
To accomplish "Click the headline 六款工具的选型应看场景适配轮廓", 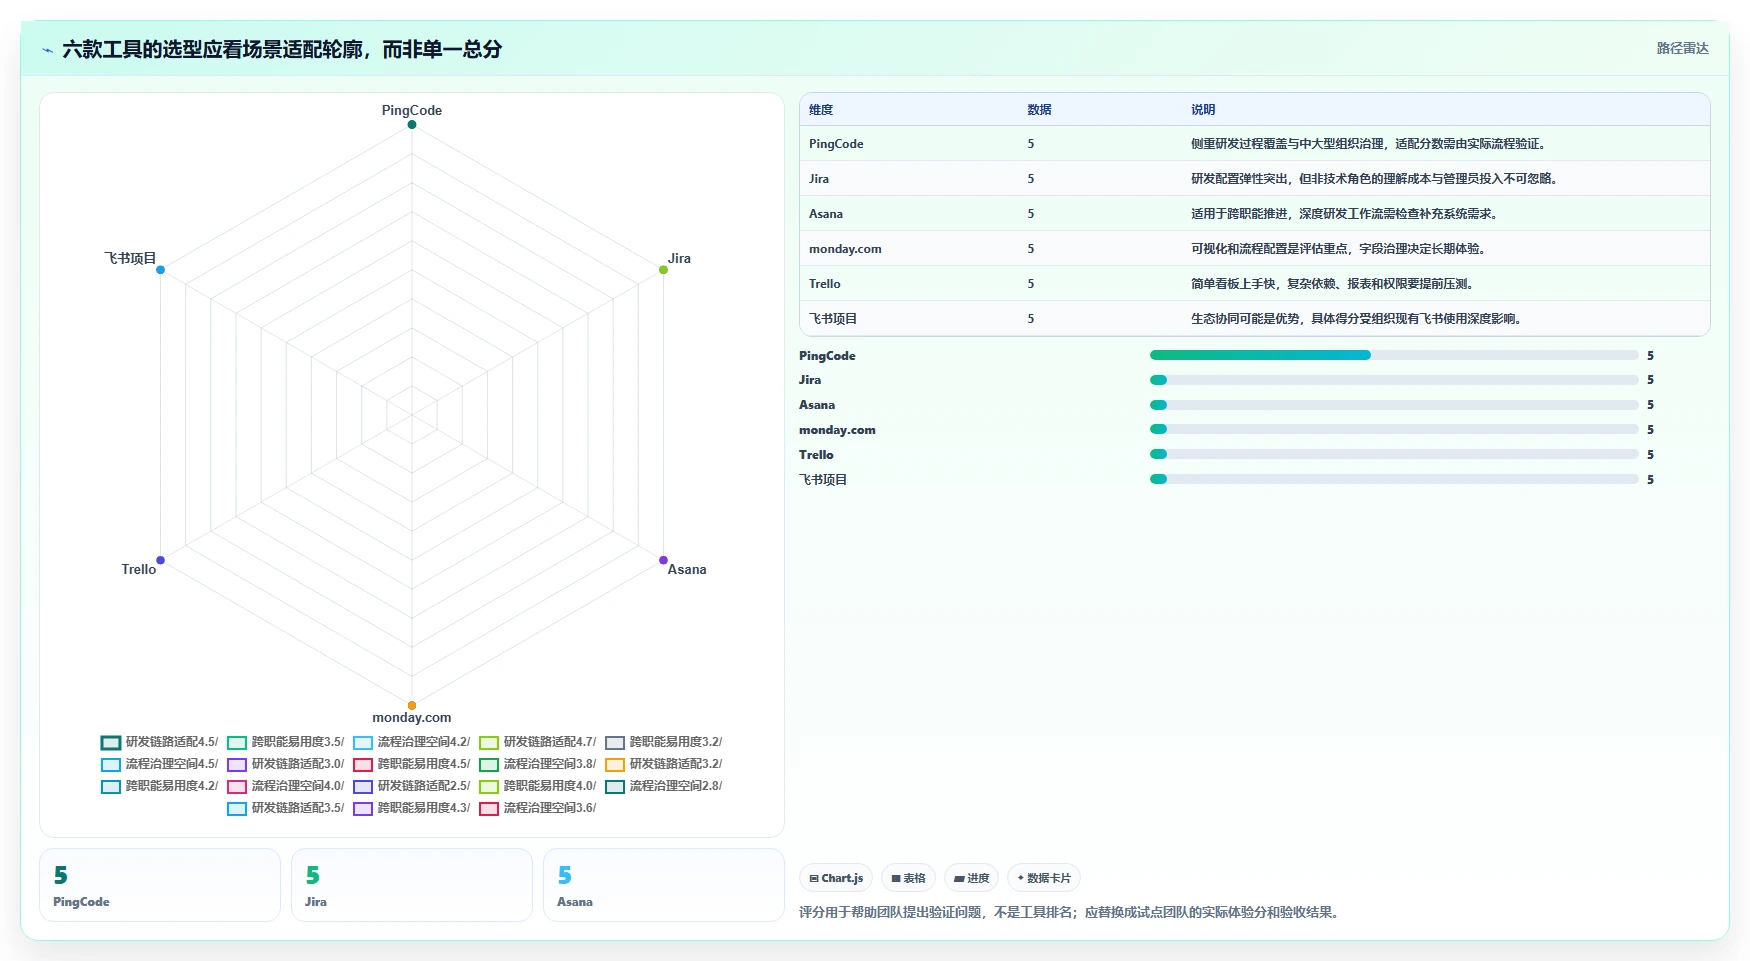I will (x=212, y=49).
